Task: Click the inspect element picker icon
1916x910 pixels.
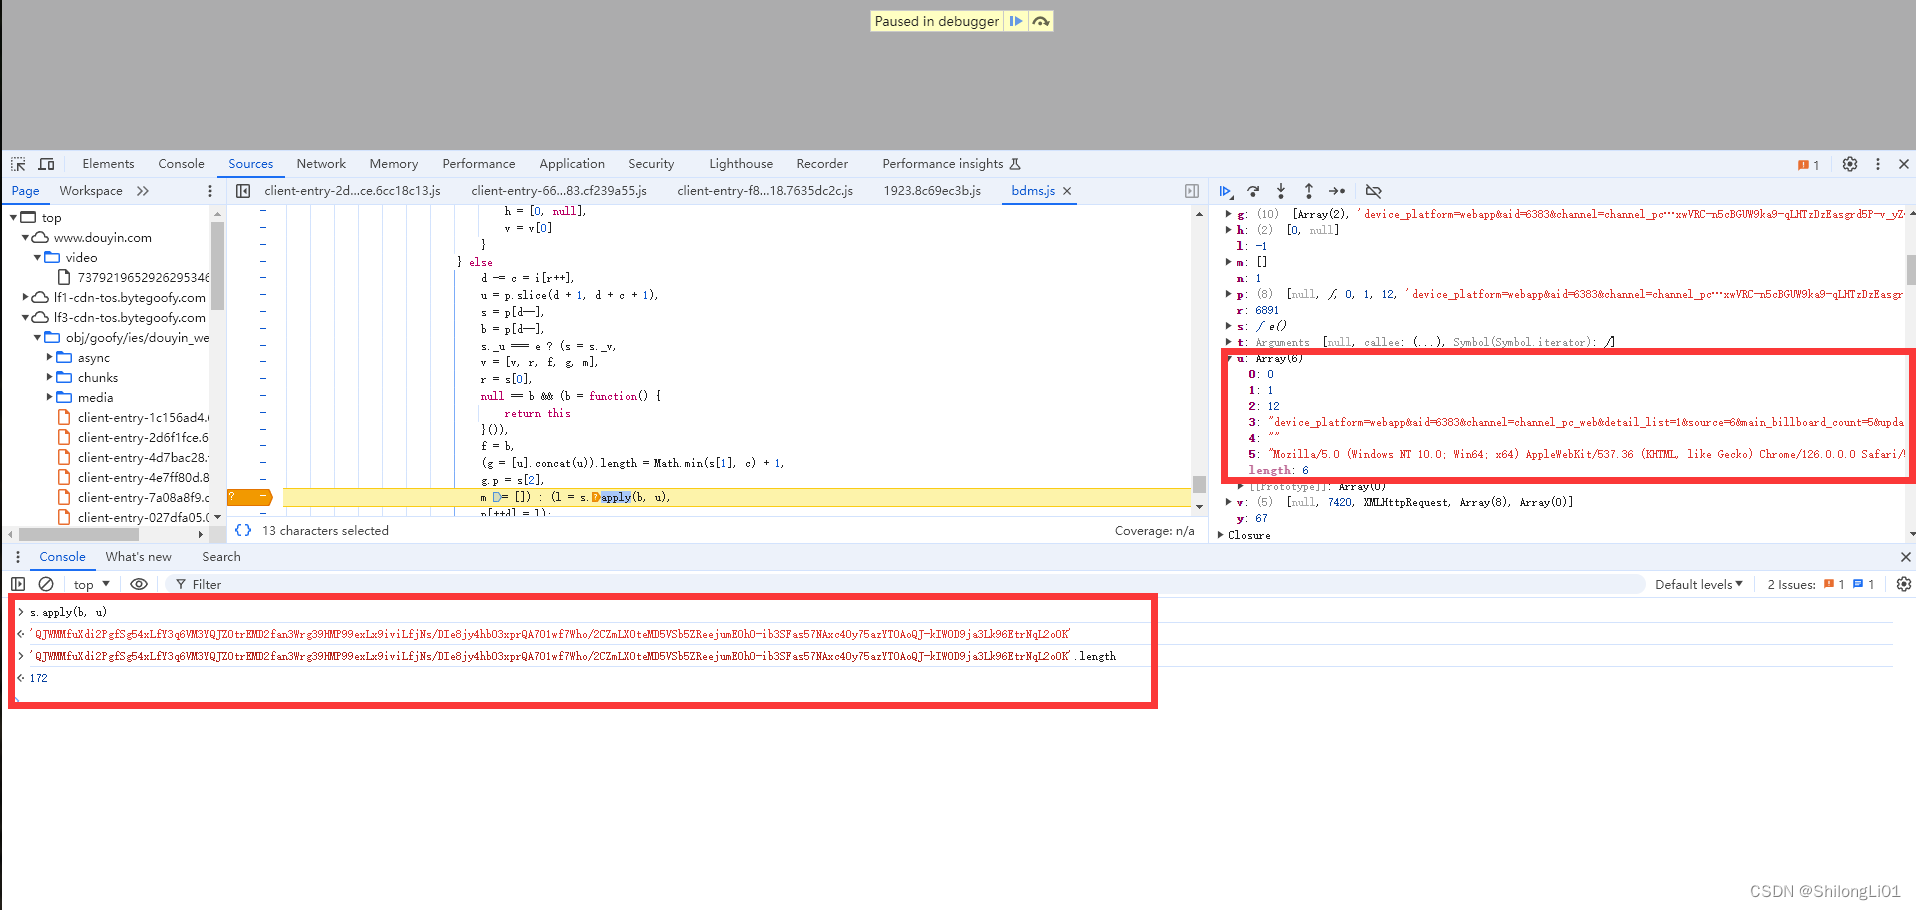Action: (x=18, y=164)
